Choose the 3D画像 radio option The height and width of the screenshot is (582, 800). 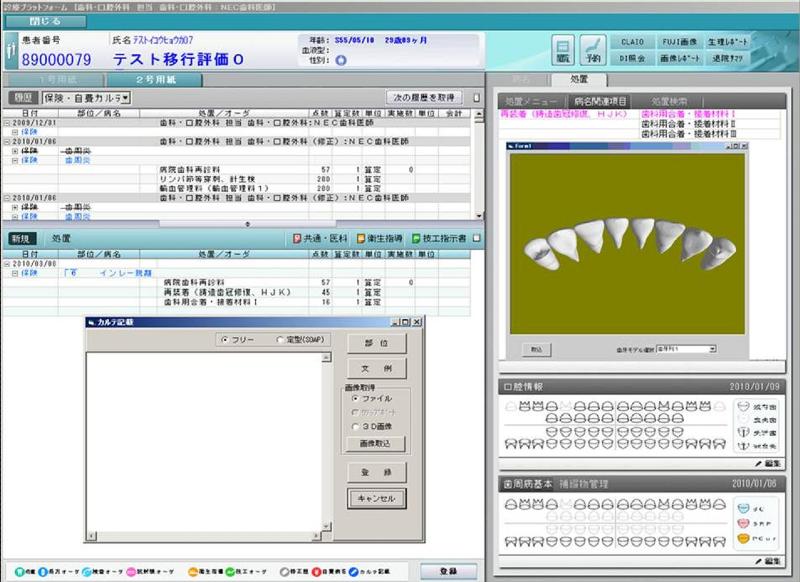[x=355, y=426]
